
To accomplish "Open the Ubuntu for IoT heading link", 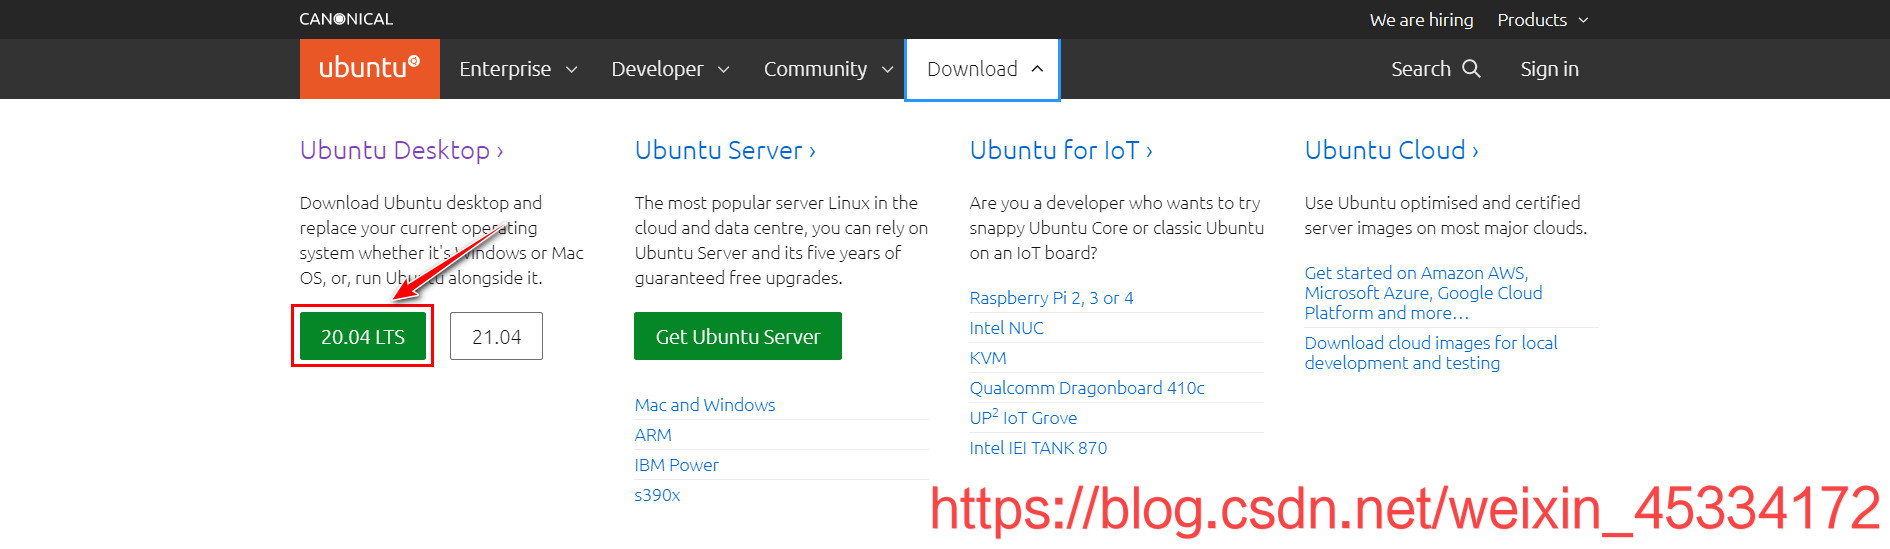I will (x=1061, y=150).
